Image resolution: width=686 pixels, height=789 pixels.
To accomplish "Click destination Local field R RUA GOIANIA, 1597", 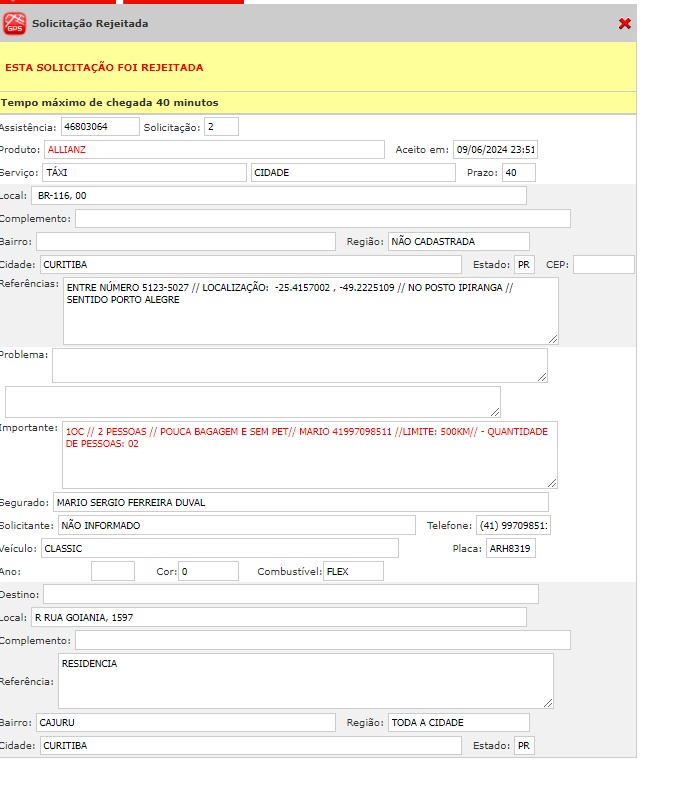I will click(279, 617).
